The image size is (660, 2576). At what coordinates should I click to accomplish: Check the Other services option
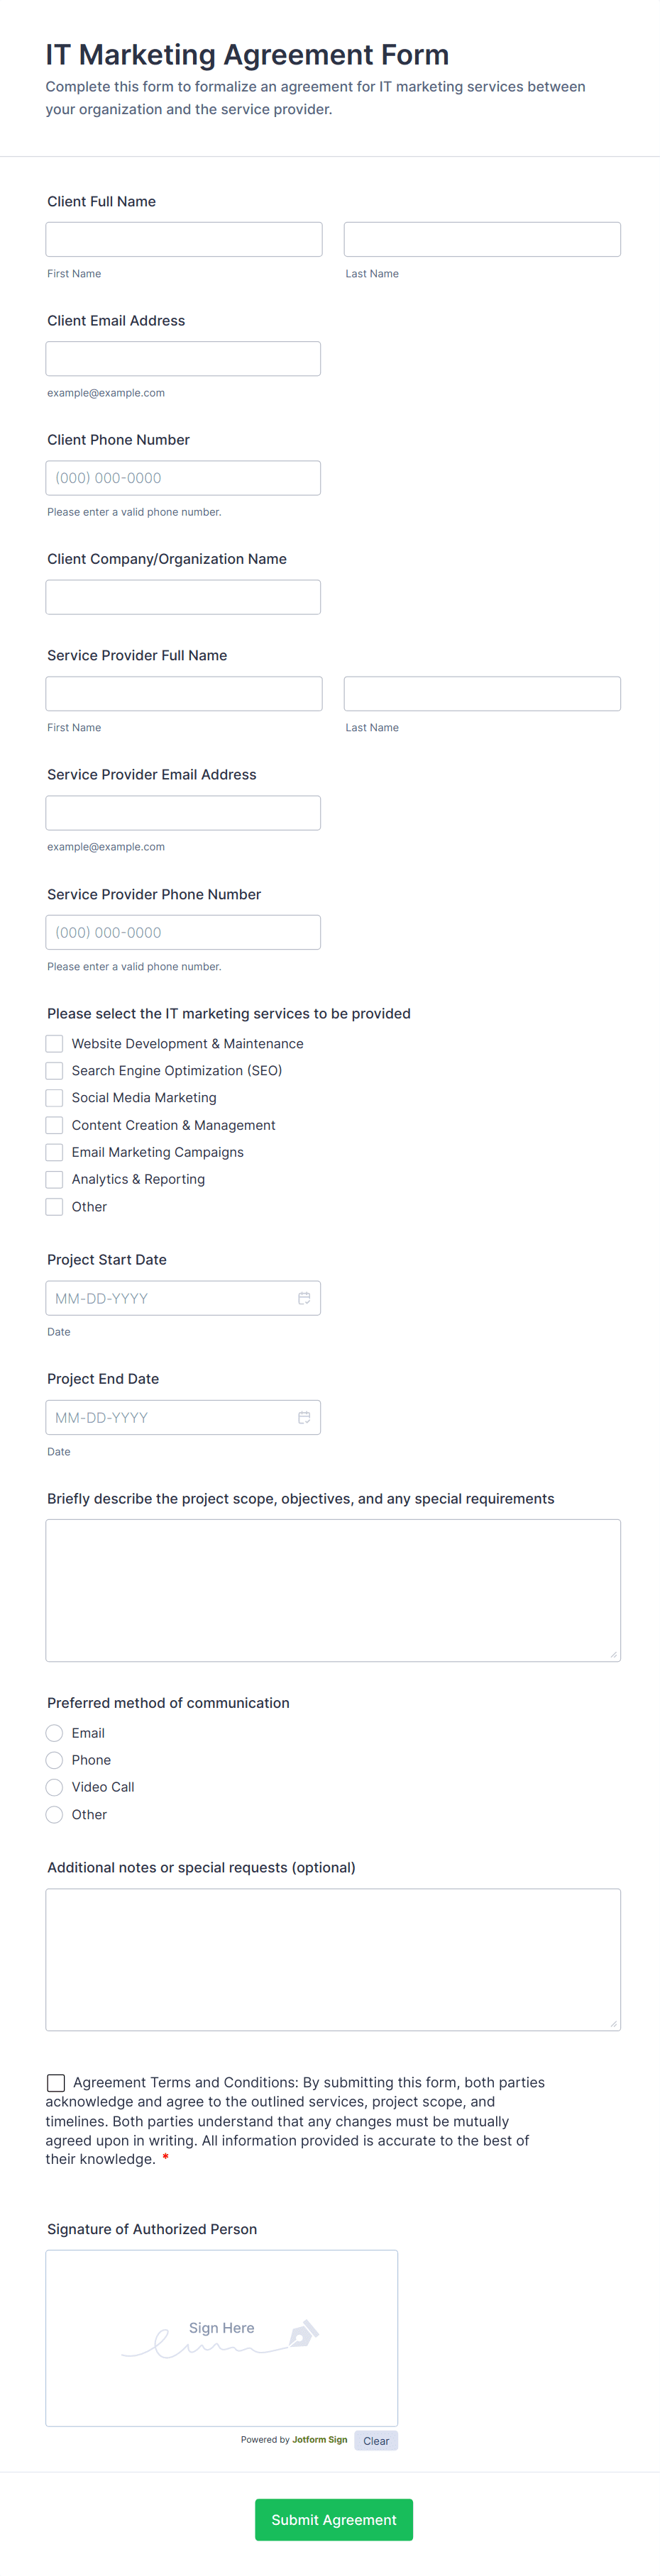54,1206
